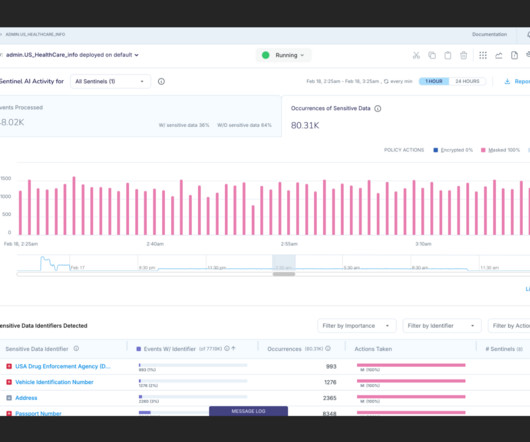Open Vehicle Identification Number identifier link
The width and height of the screenshot is (530, 442).
click(54, 382)
